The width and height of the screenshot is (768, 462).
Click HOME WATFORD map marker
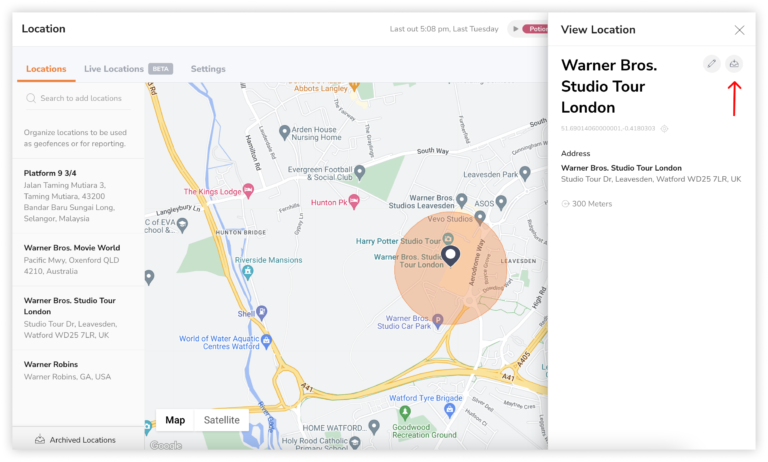[374, 427]
